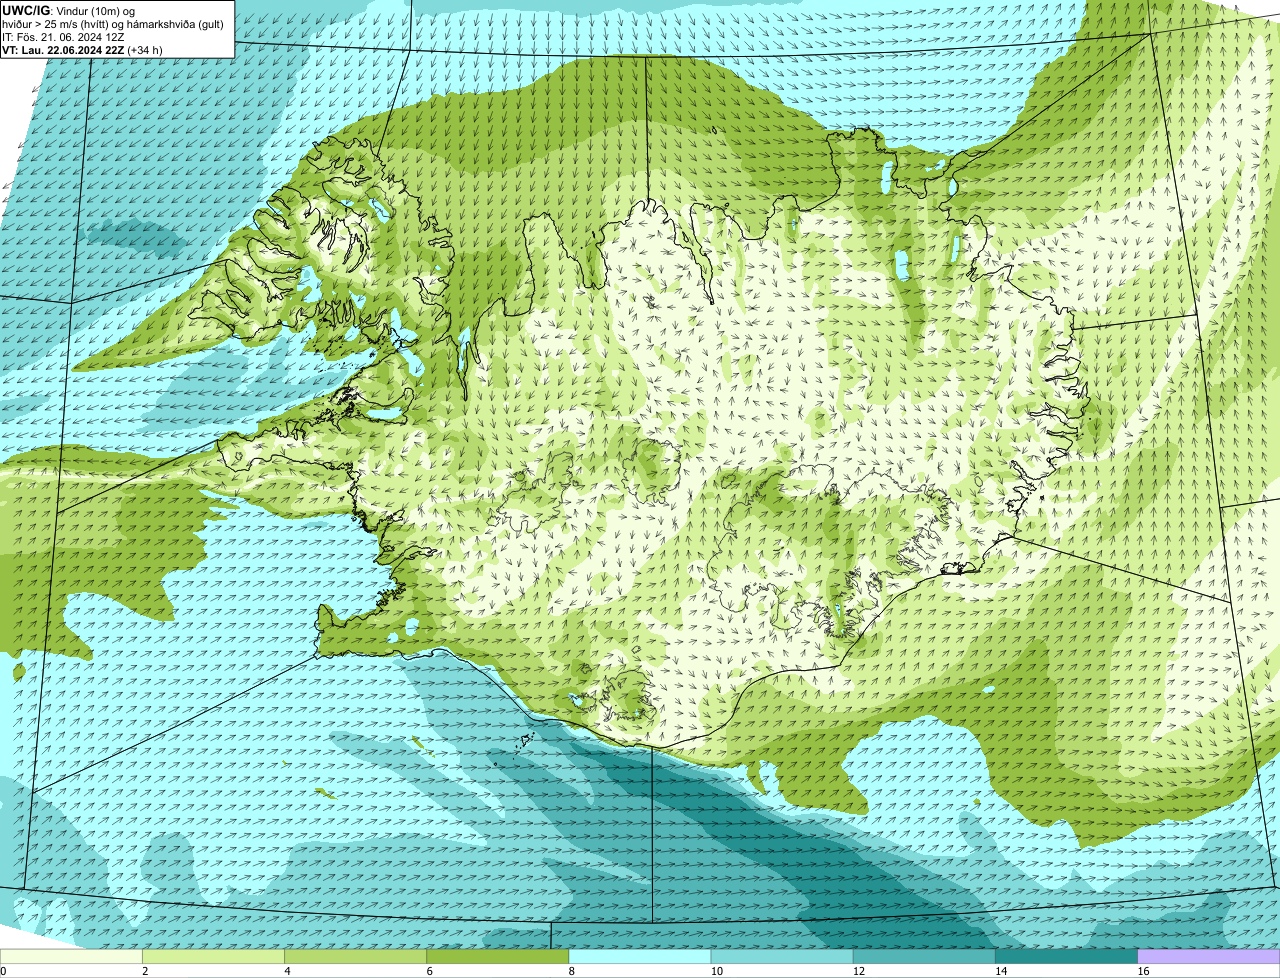Click the lavender above-16 m/s scale segment
This screenshot has width=1280, height=978.
(x=1209, y=956)
